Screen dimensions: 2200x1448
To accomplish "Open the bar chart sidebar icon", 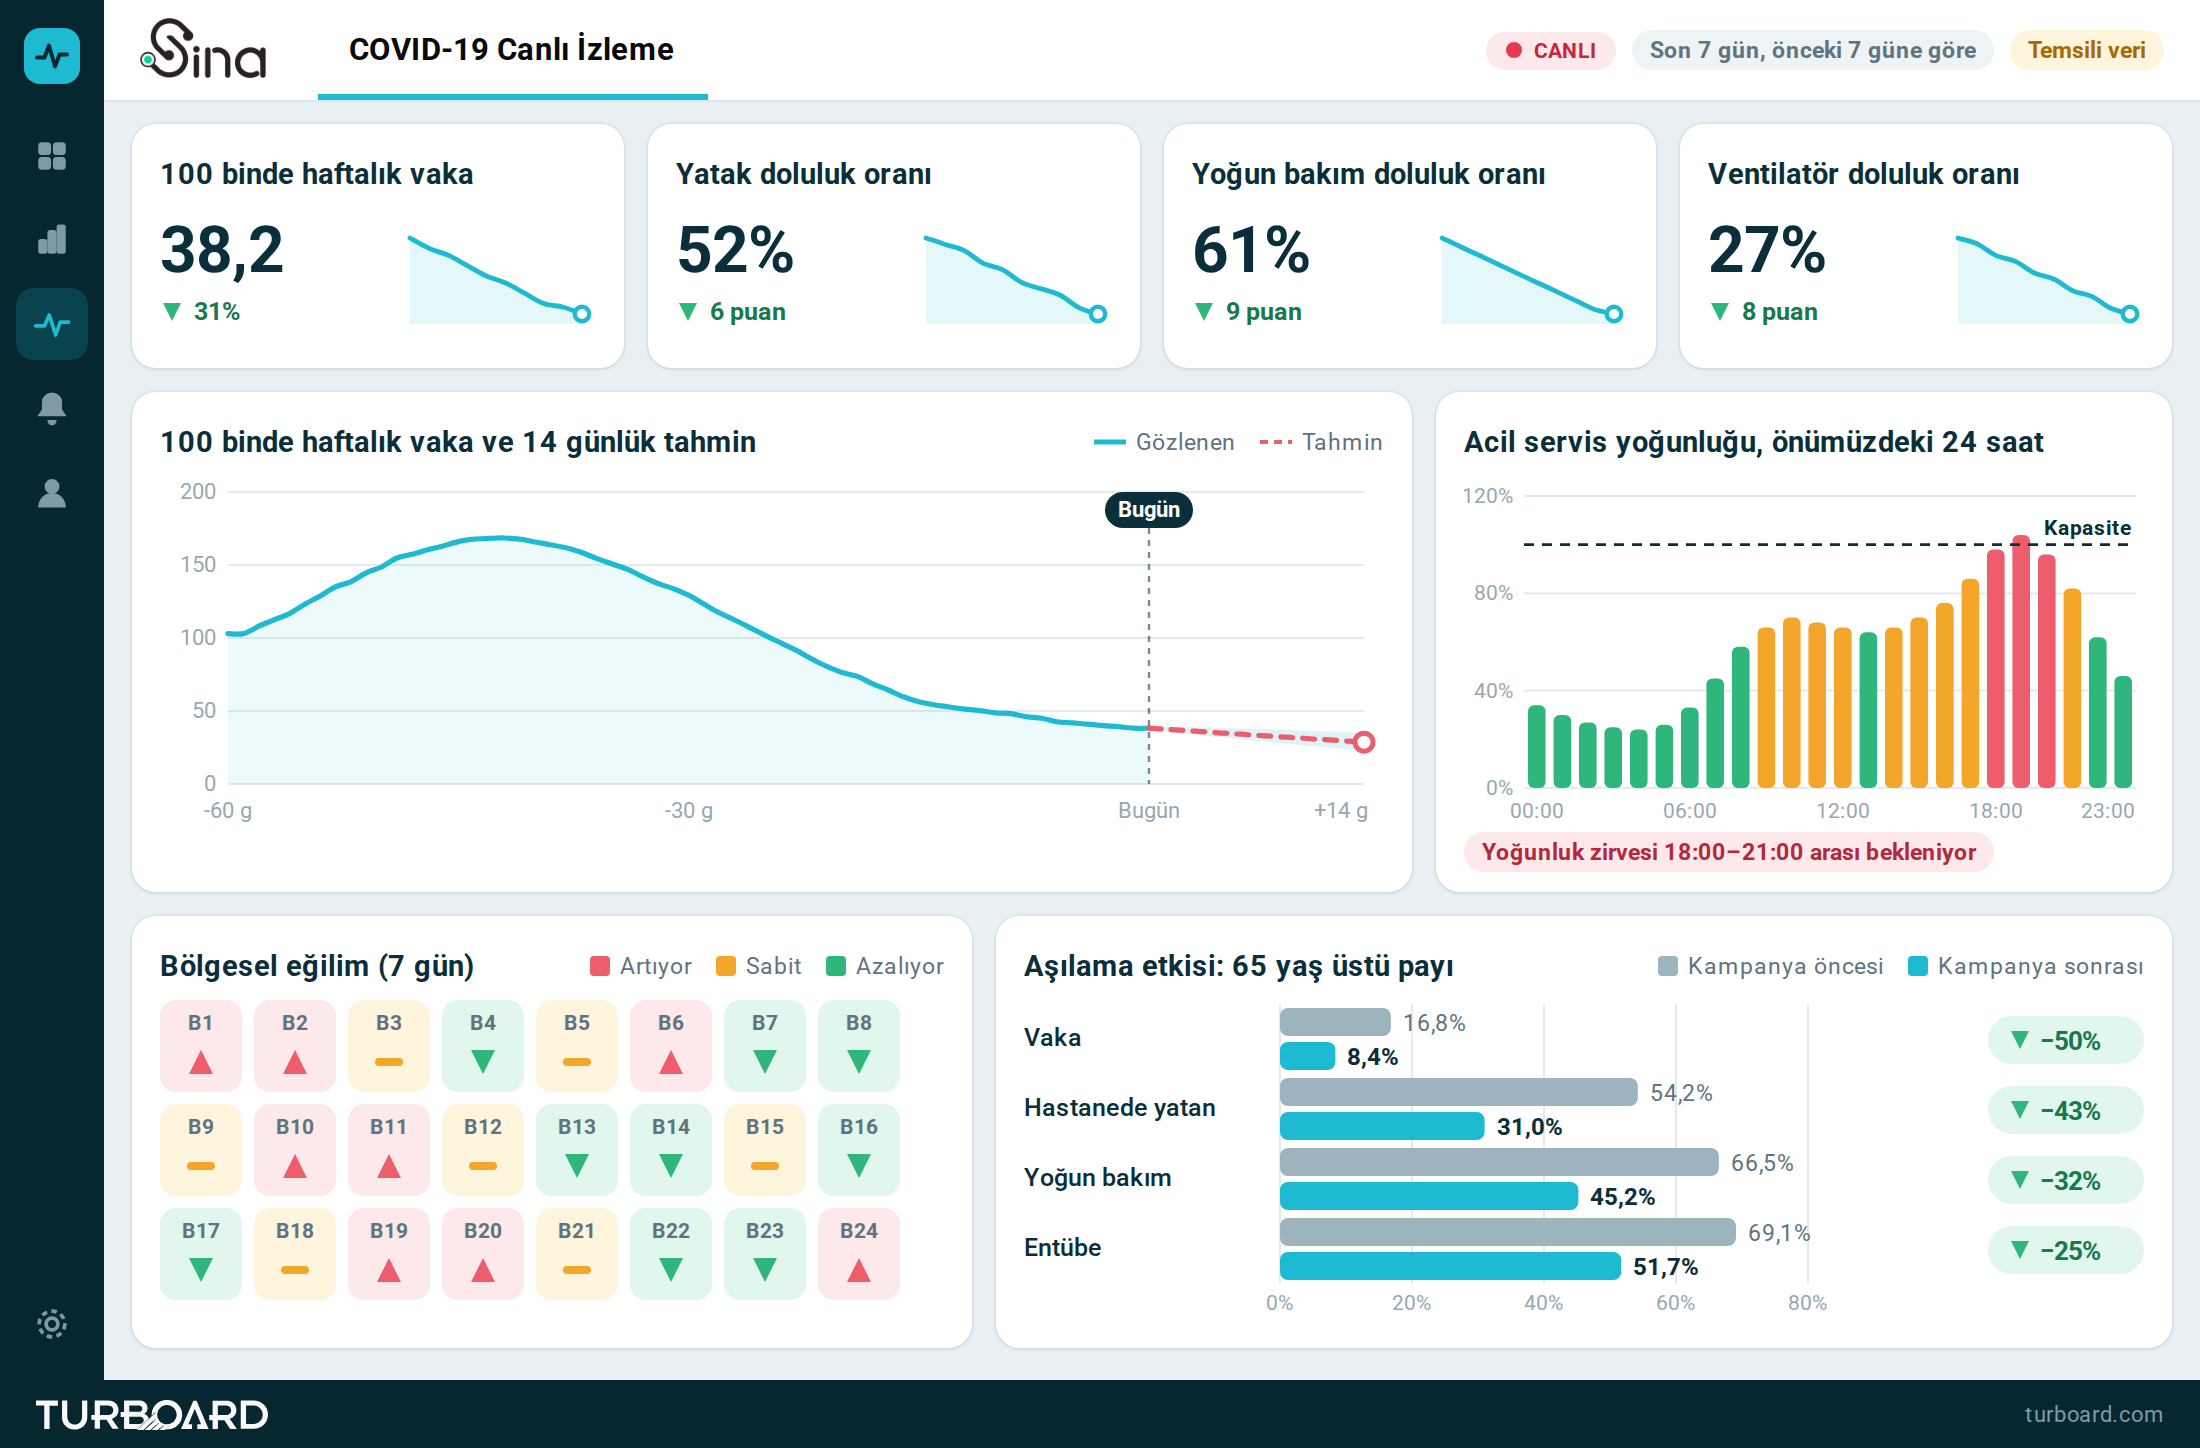I will click(x=52, y=239).
